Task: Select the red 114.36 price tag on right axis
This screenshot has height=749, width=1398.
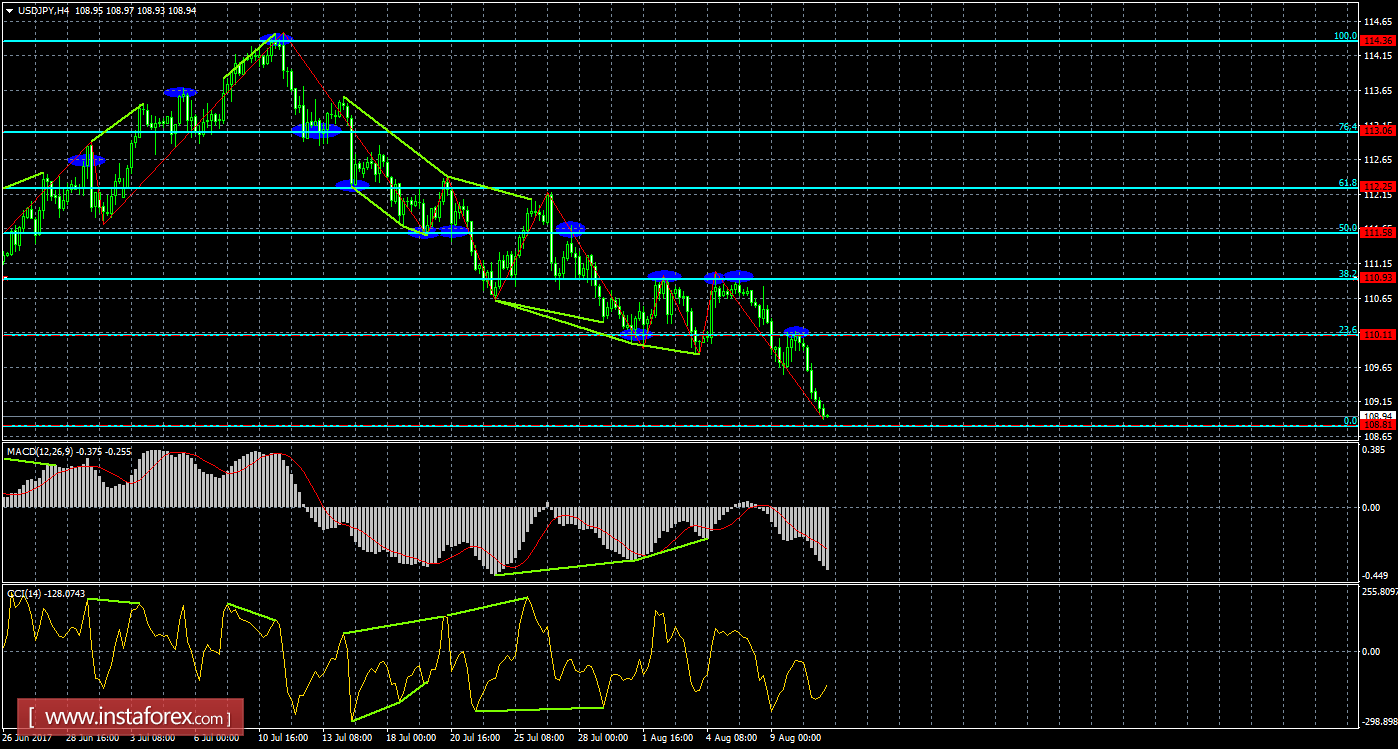Action: pyautogui.click(x=1376, y=41)
